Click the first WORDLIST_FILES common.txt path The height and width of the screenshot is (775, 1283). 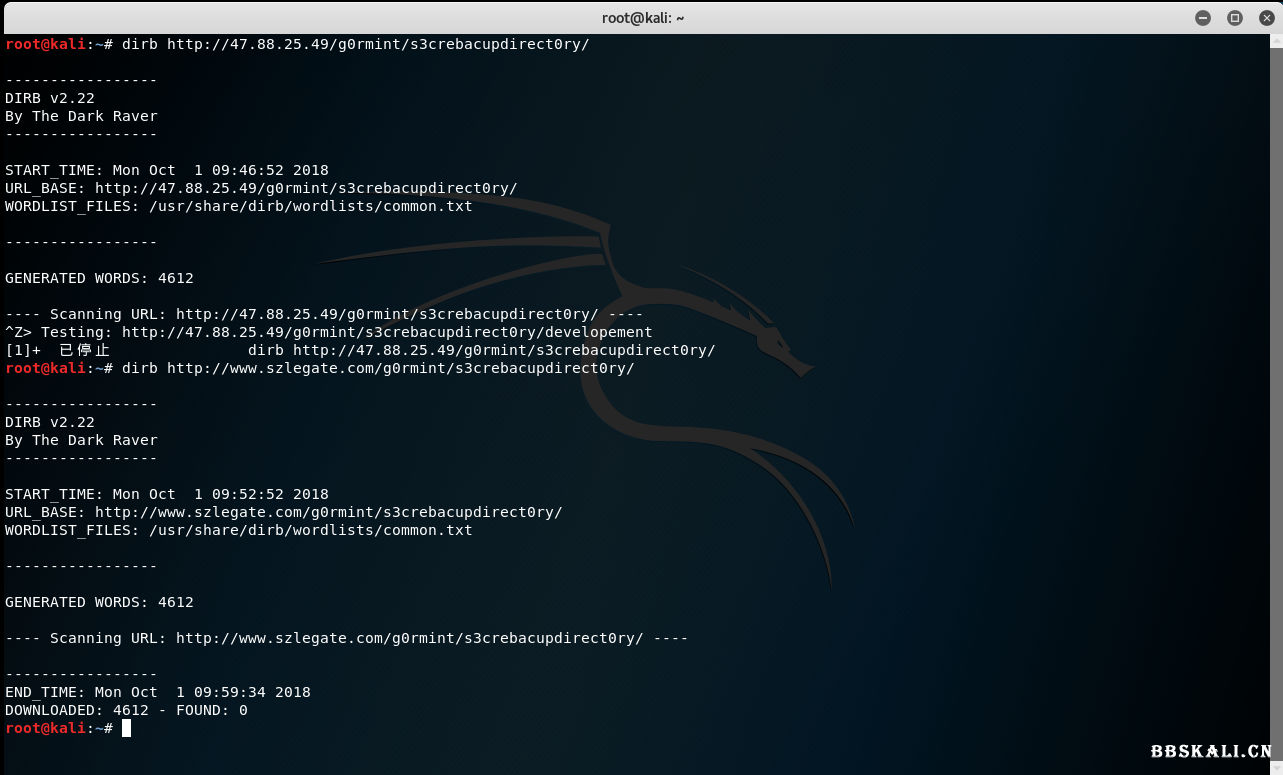click(x=310, y=206)
